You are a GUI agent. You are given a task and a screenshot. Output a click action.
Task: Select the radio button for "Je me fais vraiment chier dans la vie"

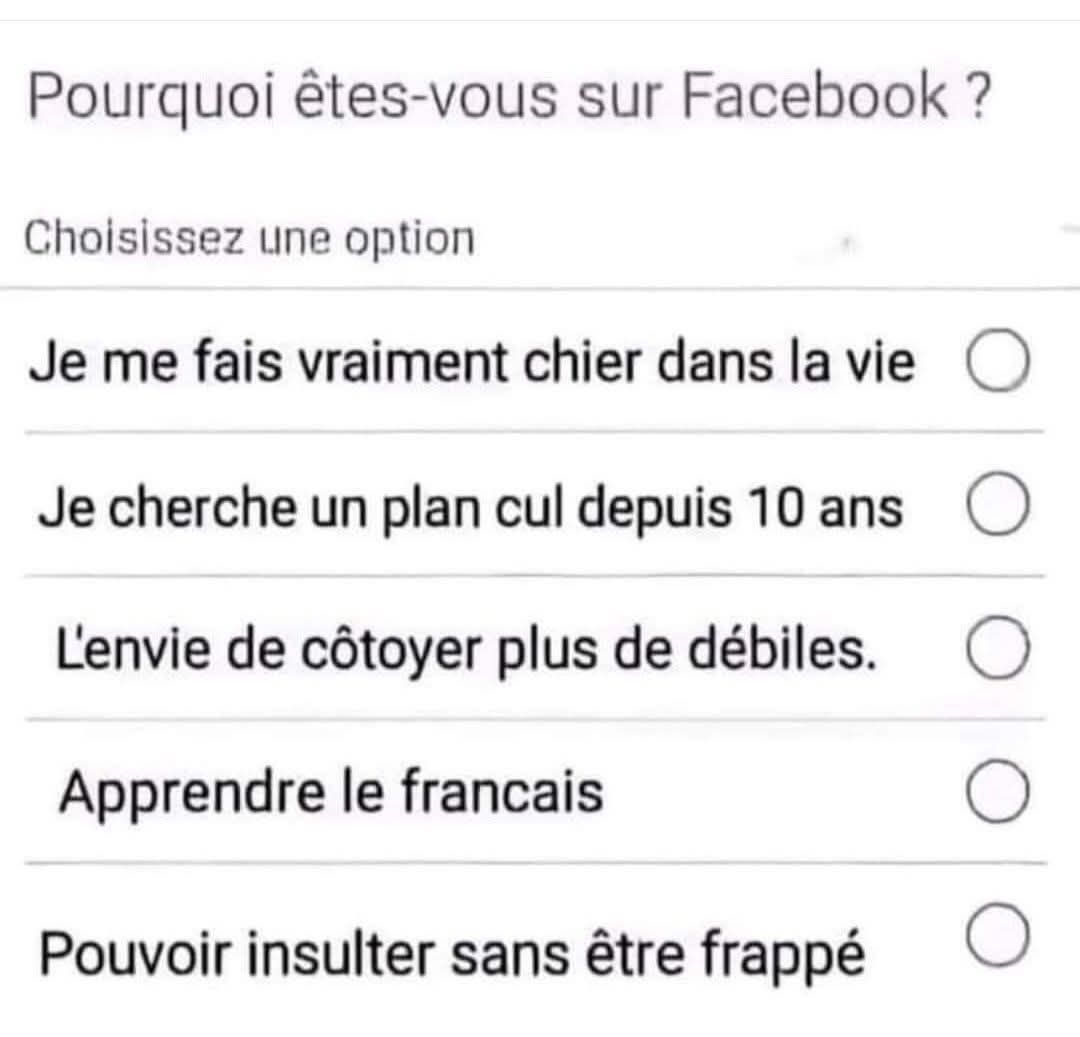997,364
